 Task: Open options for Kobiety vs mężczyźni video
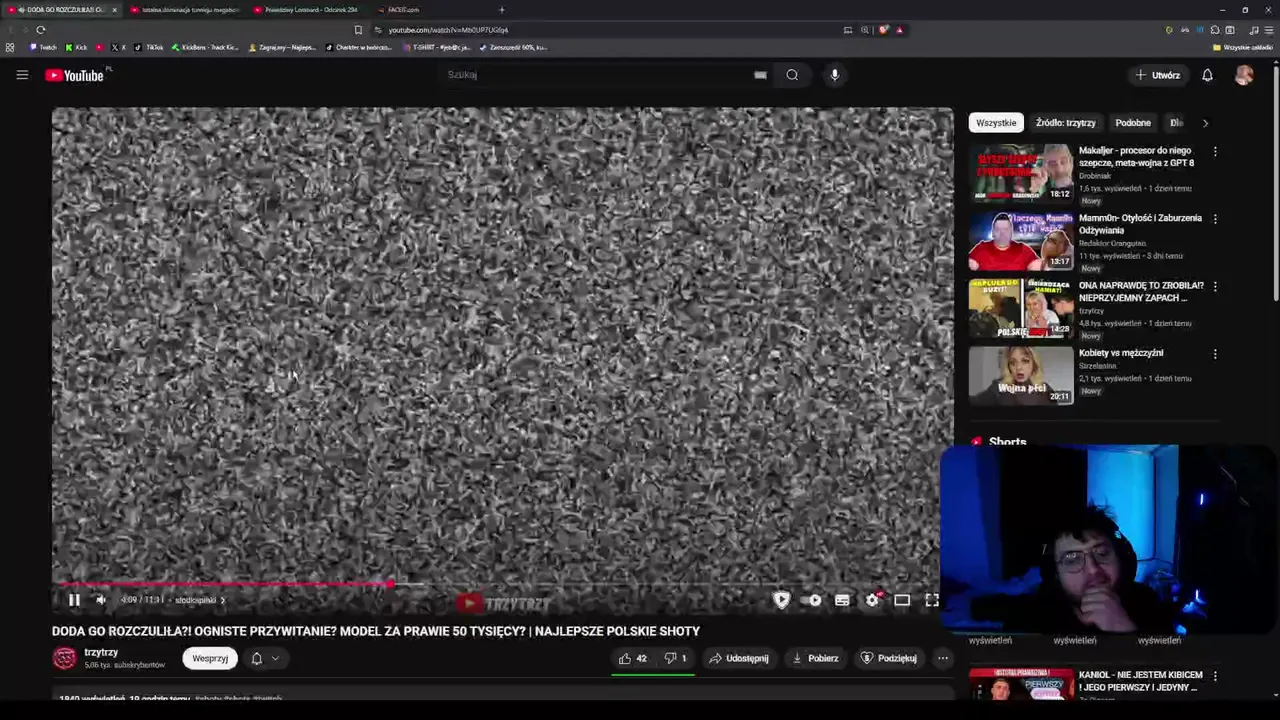(x=1215, y=354)
